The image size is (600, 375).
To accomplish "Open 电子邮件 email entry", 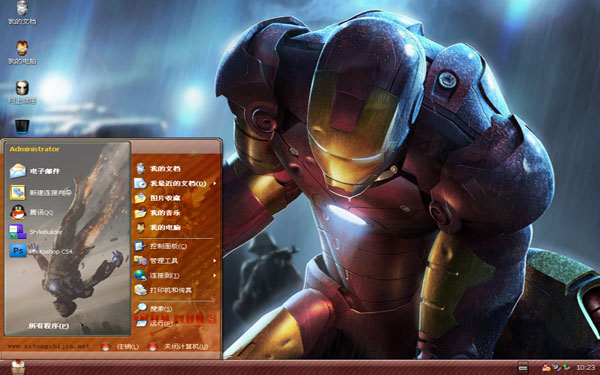I will (x=35, y=171).
